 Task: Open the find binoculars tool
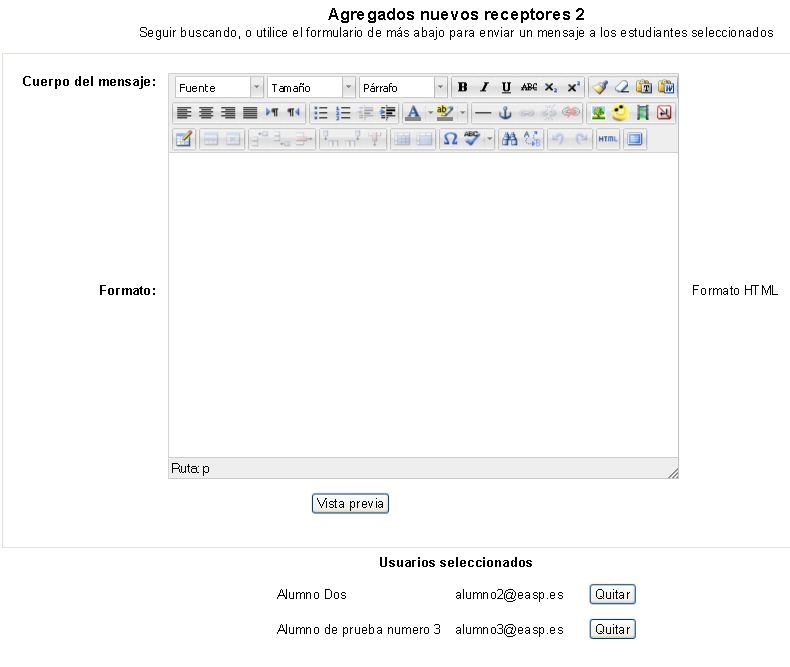(510, 139)
